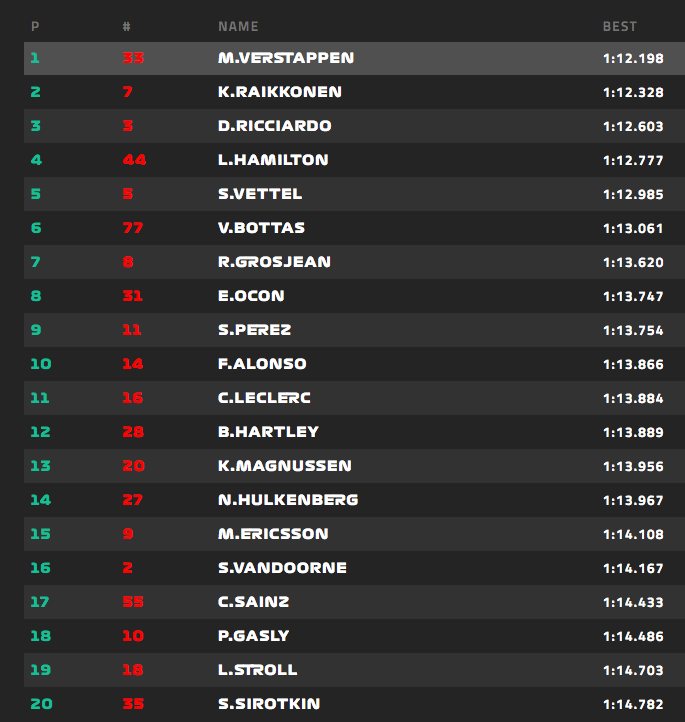Viewport: 685px width, 722px height.
Task: Click N.HULKENBERG's best time 1:13.967
Action: click(x=633, y=500)
